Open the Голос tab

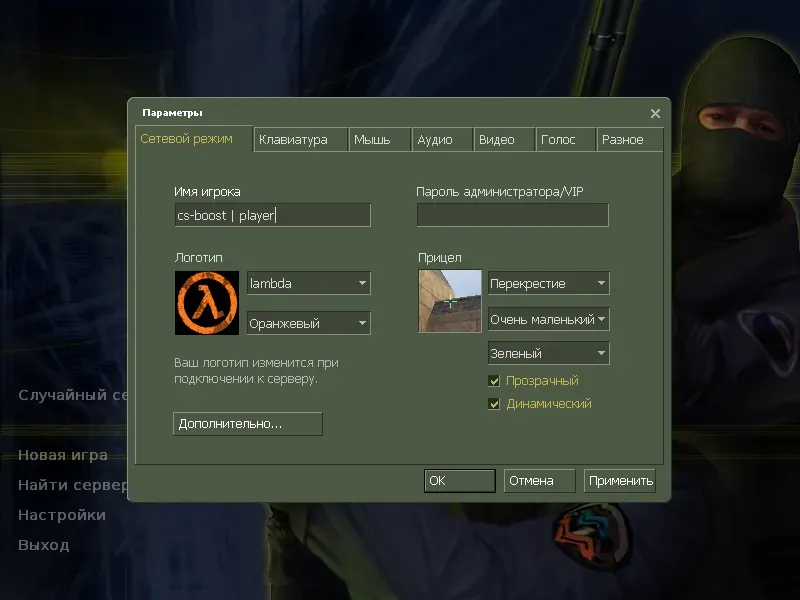pos(565,139)
